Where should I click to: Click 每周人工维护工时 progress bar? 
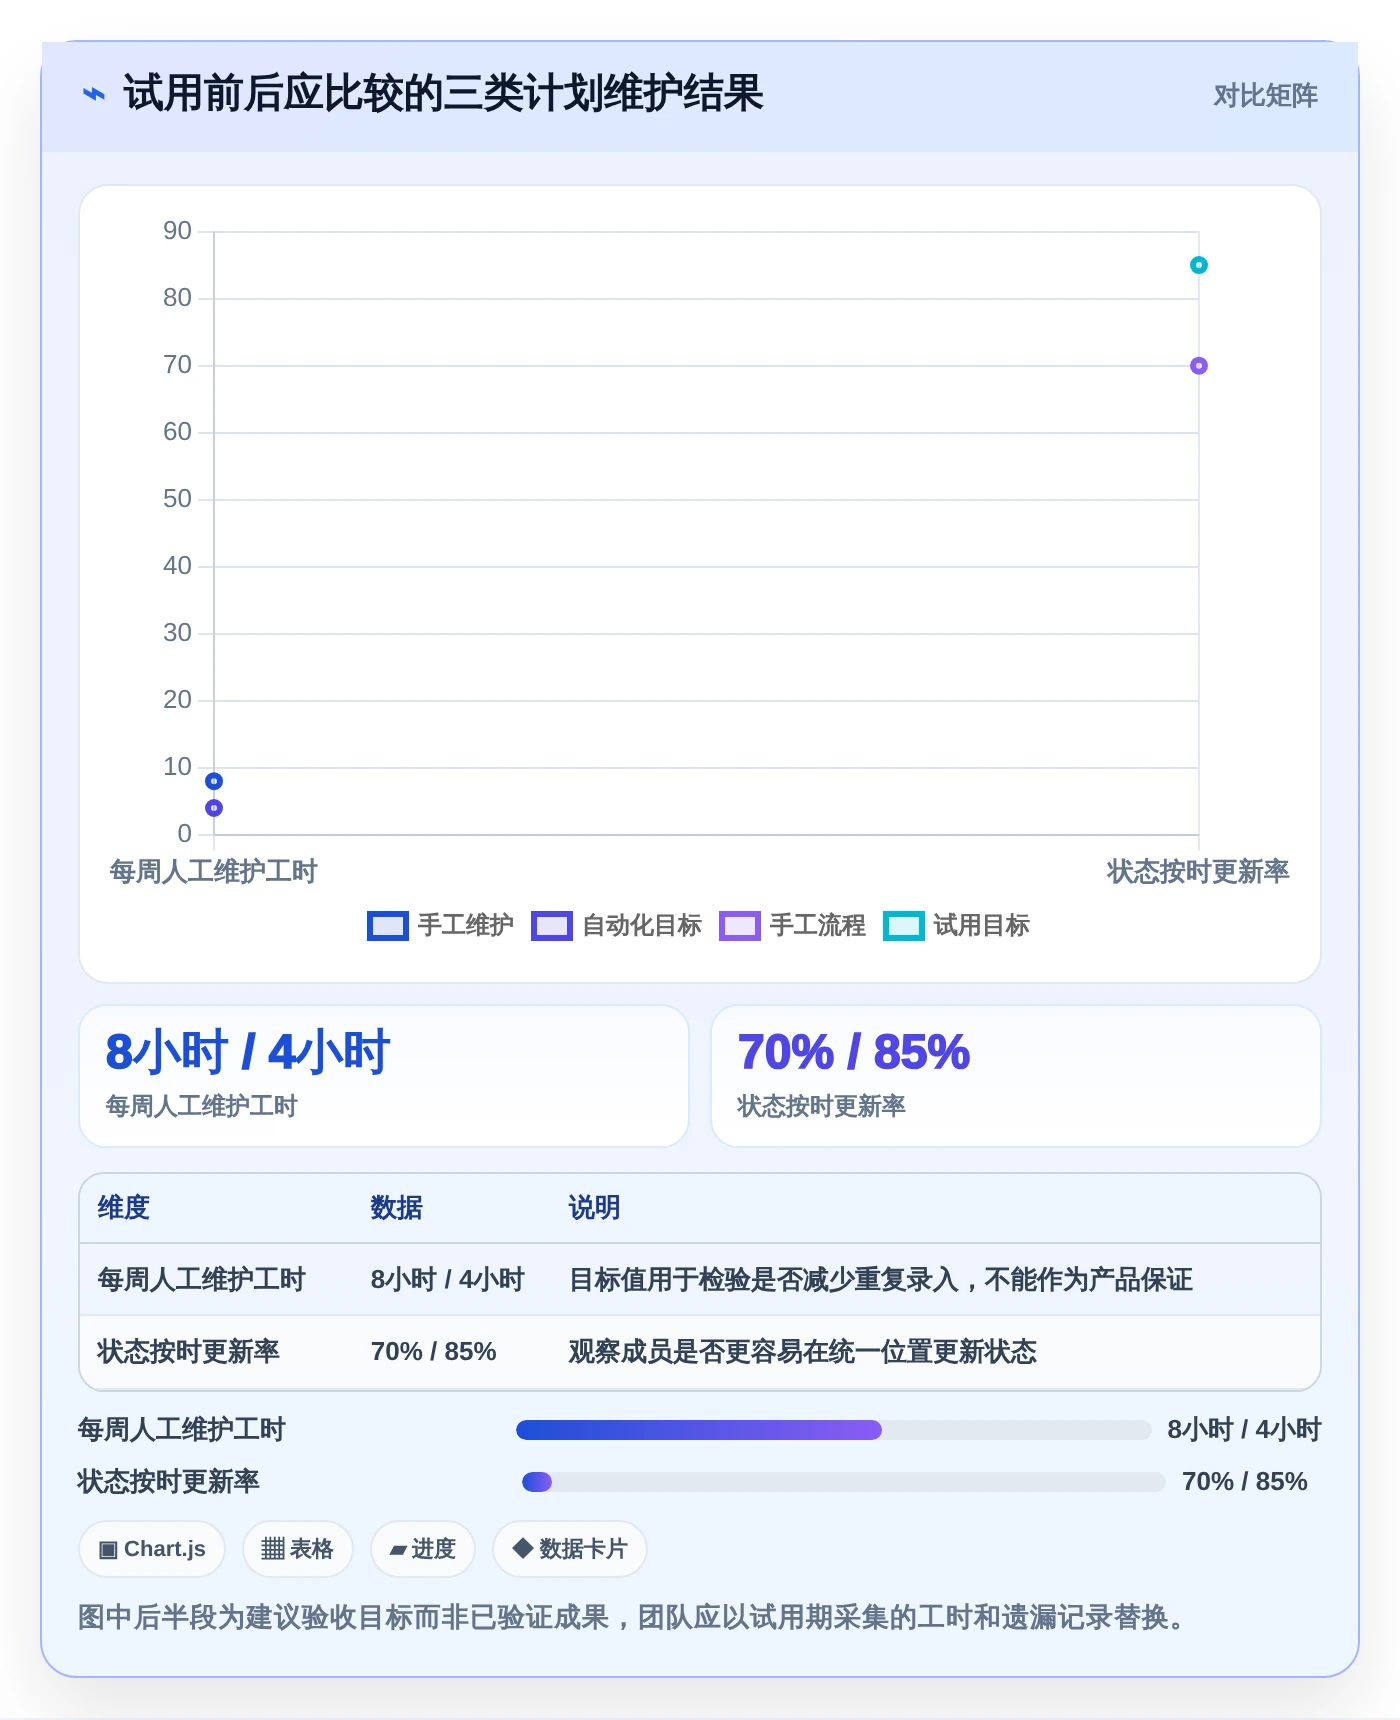click(x=834, y=1430)
